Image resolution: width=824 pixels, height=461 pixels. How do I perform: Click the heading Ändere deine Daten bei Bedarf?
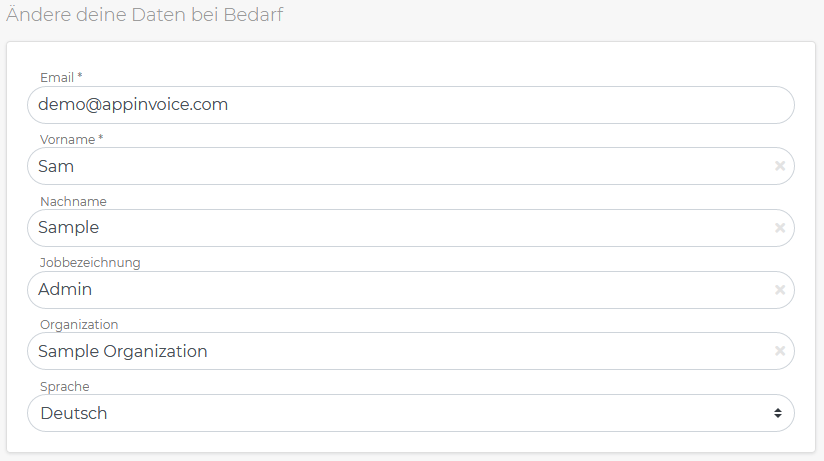(x=145, y=15)
